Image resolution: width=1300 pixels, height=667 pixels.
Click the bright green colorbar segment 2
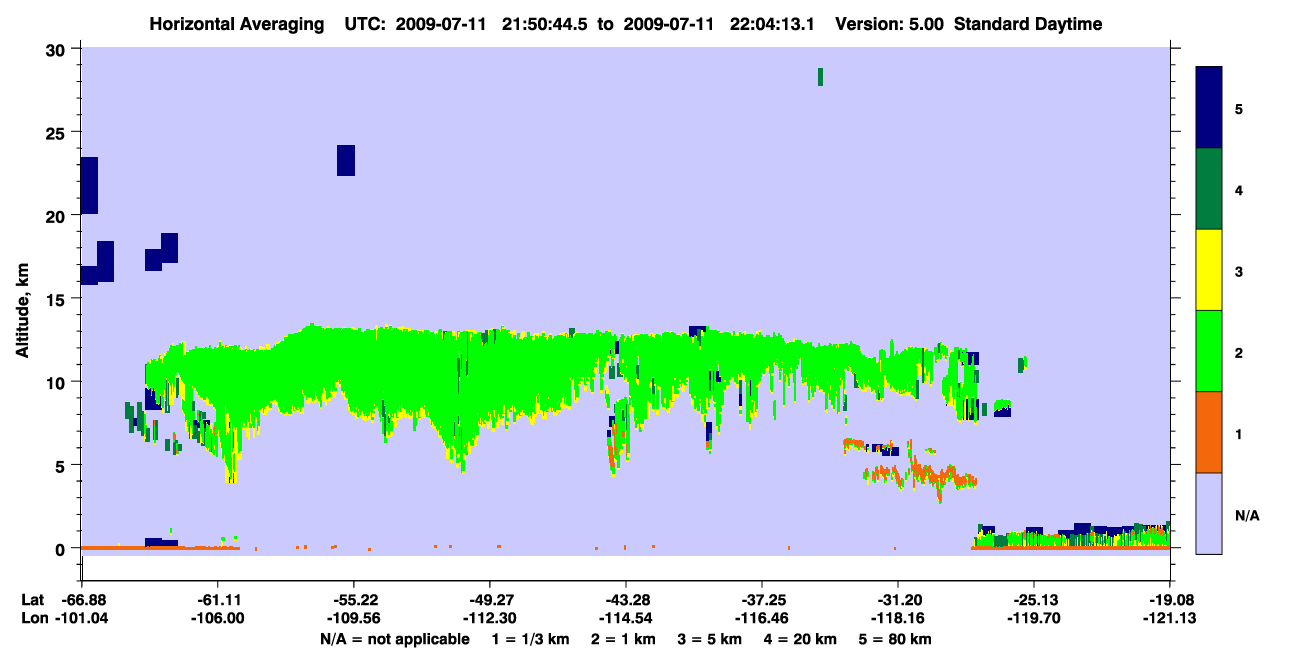point(1209,351)
